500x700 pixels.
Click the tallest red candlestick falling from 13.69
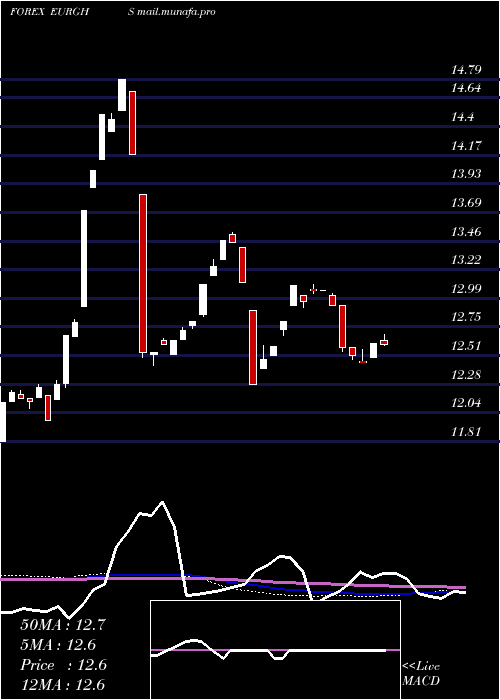(143, 274)
